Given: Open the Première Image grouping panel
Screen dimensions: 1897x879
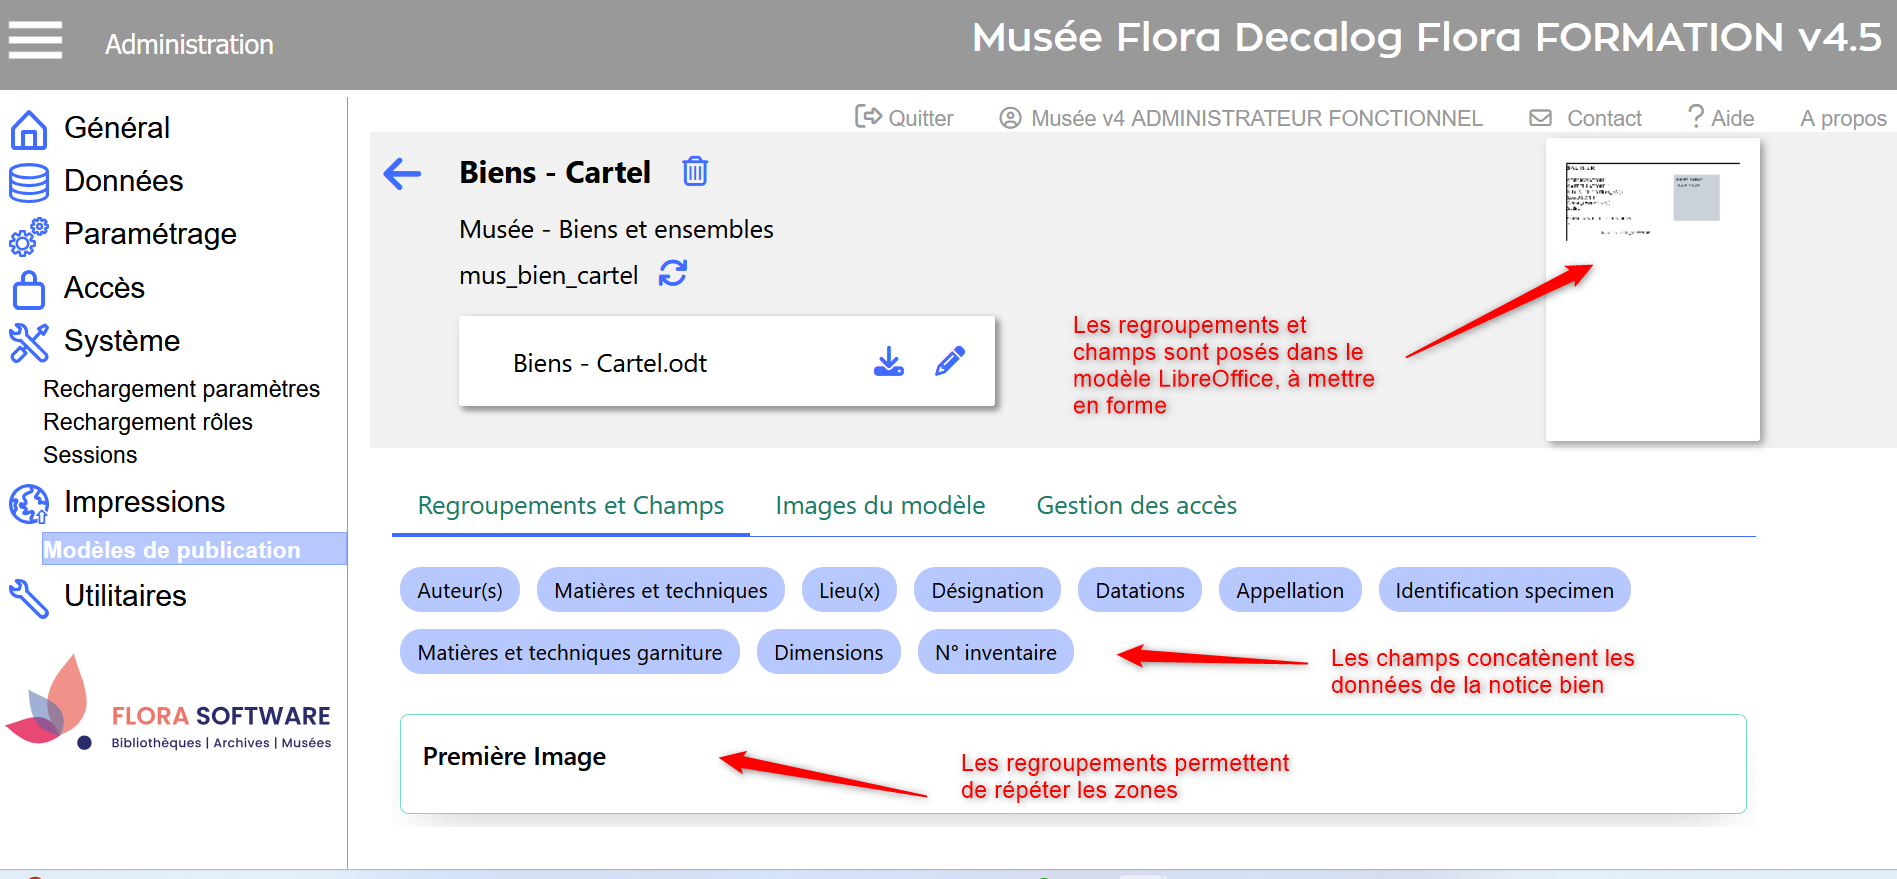Looking at the screenshot, I should tap(514, 757).
